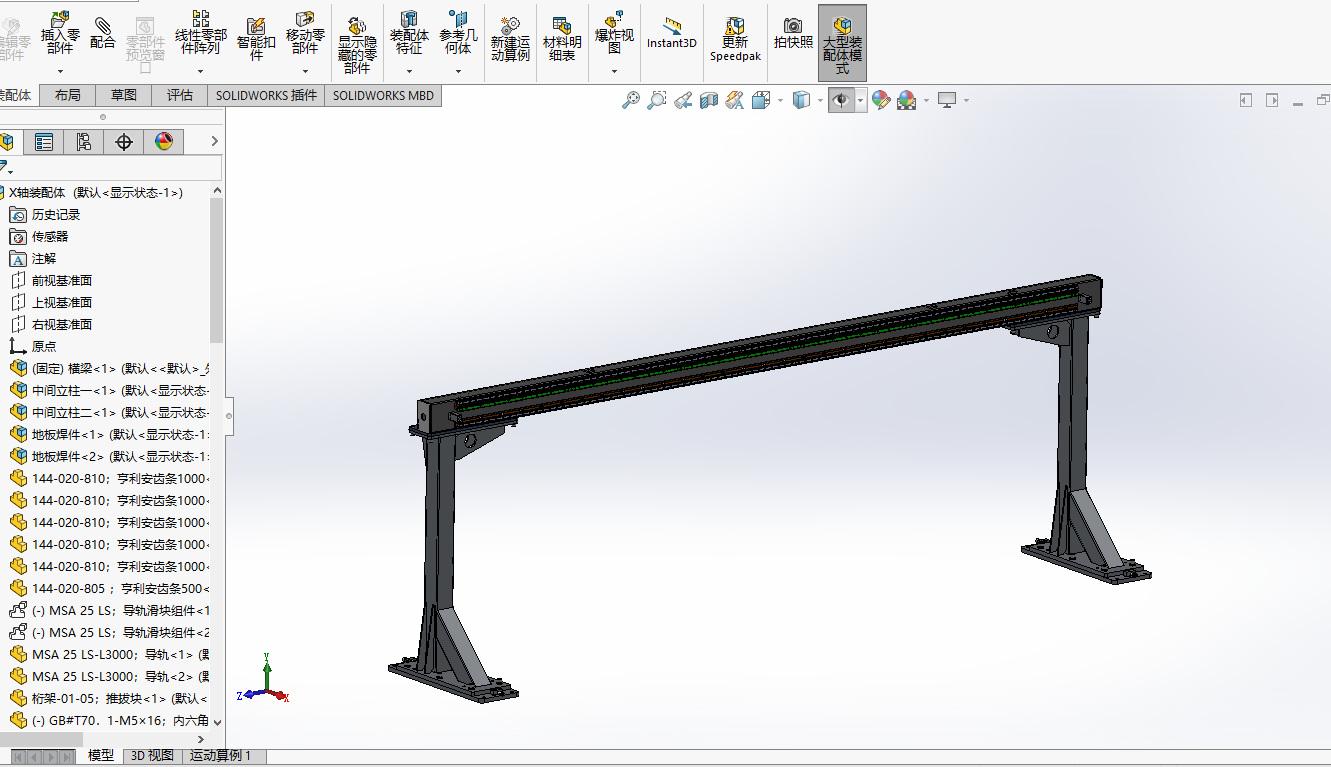Expand the Reference Geometry dropdown arrow
Screen dimensions: 1331x767
(x=459, y=71)
